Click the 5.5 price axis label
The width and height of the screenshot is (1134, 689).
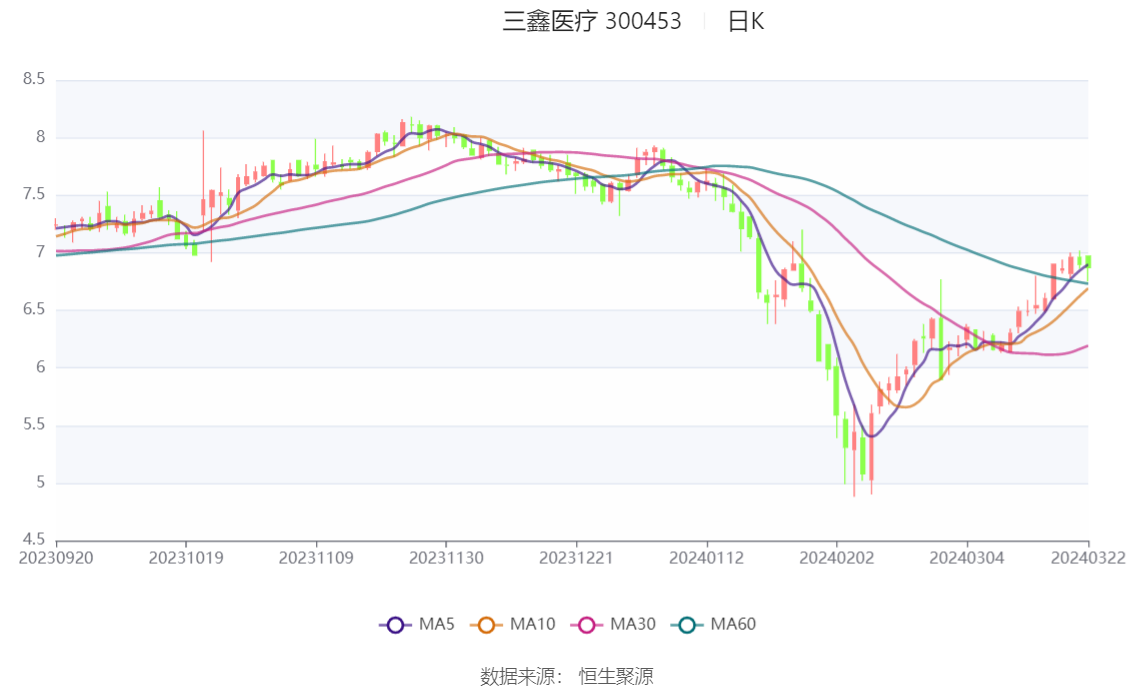[34, 424]
